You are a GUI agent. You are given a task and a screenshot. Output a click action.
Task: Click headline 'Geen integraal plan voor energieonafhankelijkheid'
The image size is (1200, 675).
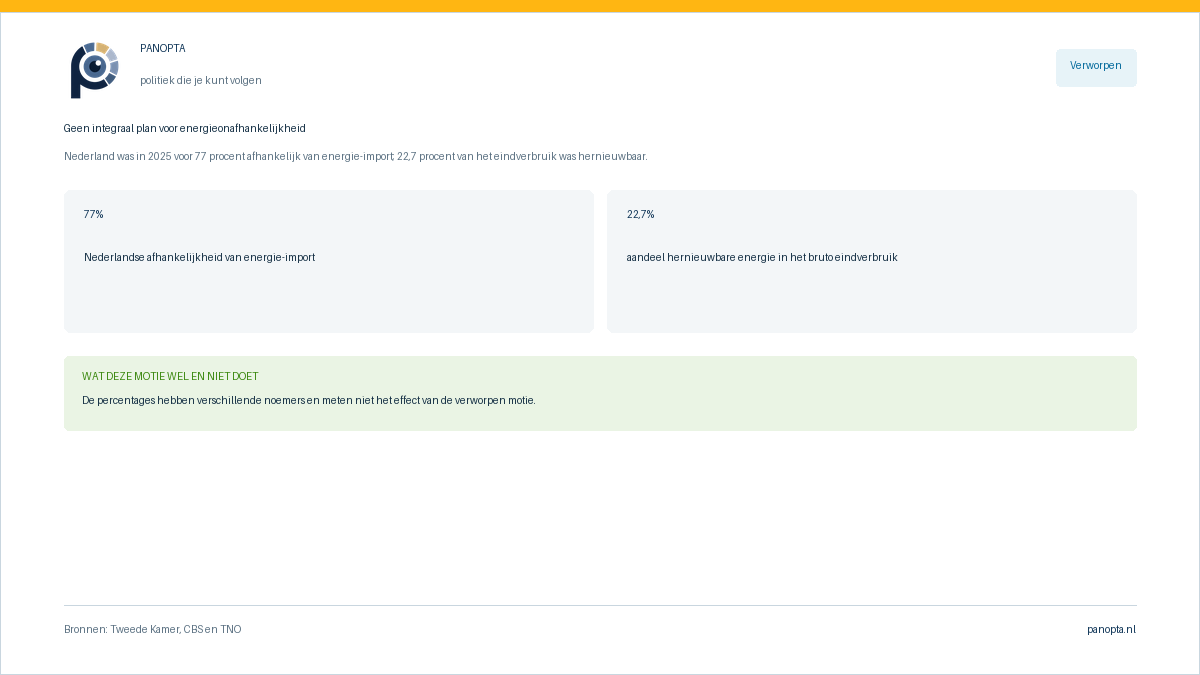click(x=185, y=129)
